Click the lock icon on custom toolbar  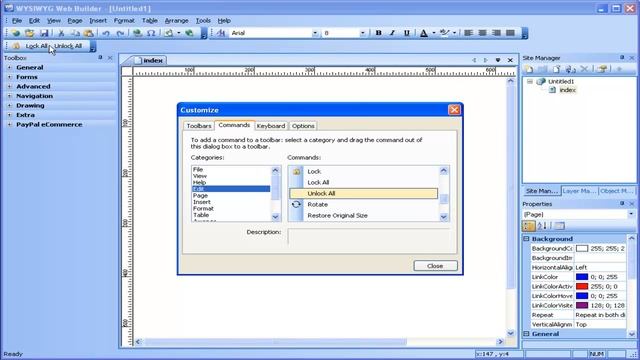[16, 46]
